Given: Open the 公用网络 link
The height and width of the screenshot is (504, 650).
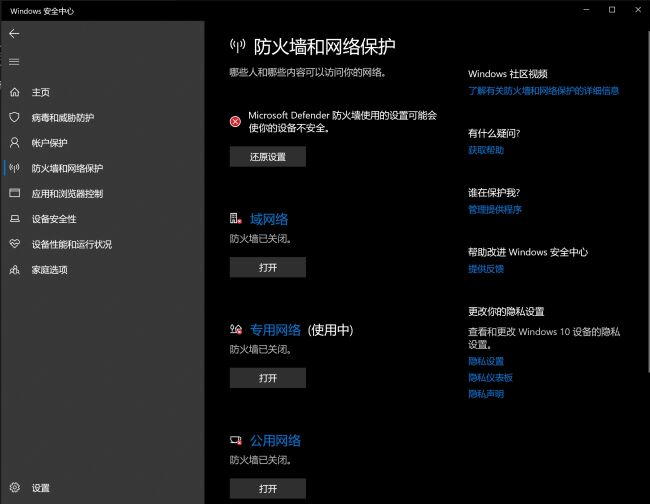Looking at the screenshot, I should [x=275, y=441].
